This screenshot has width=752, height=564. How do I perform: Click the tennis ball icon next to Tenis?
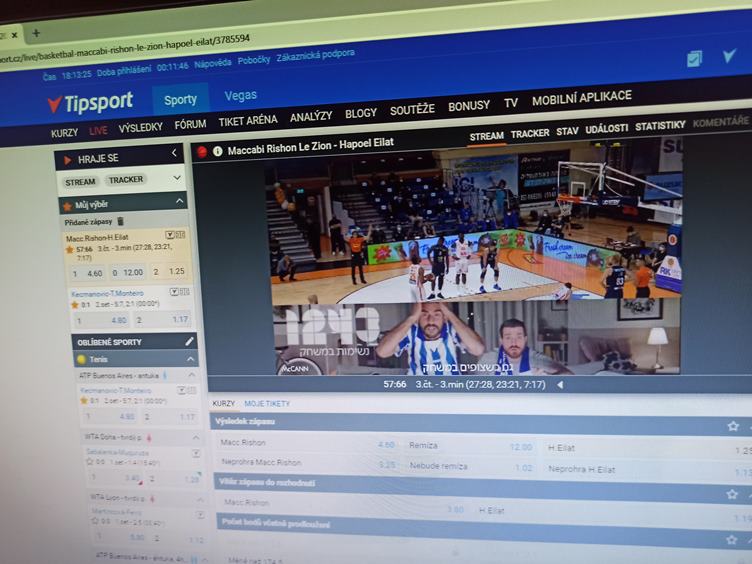click(82, 359)
